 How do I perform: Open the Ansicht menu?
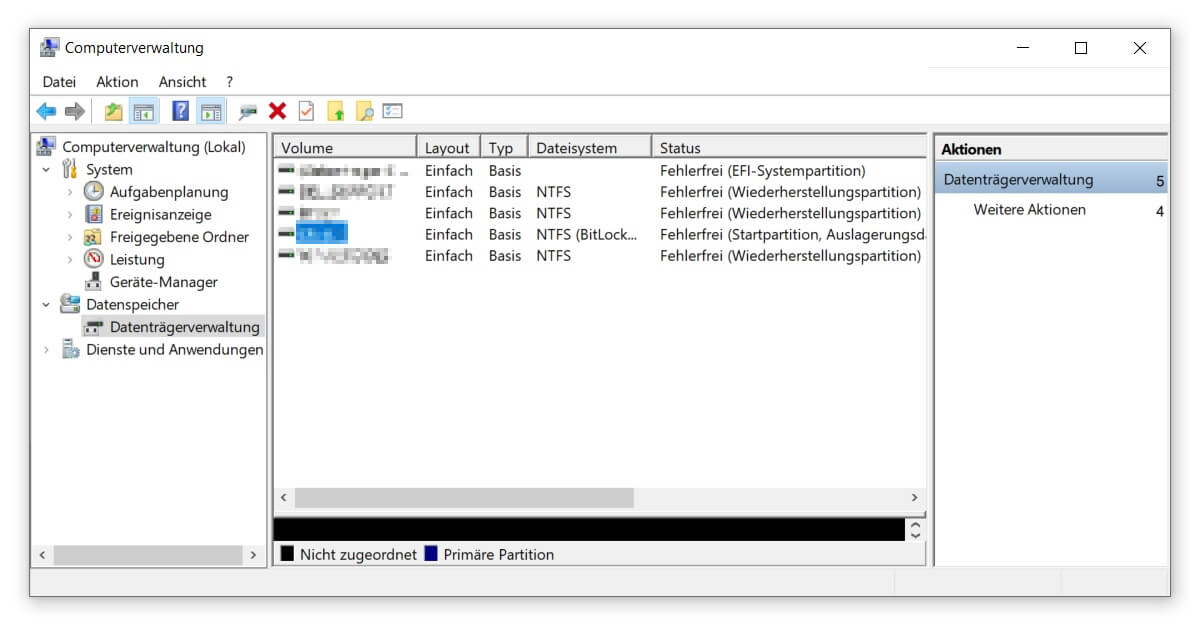click(x=182, y=82)
